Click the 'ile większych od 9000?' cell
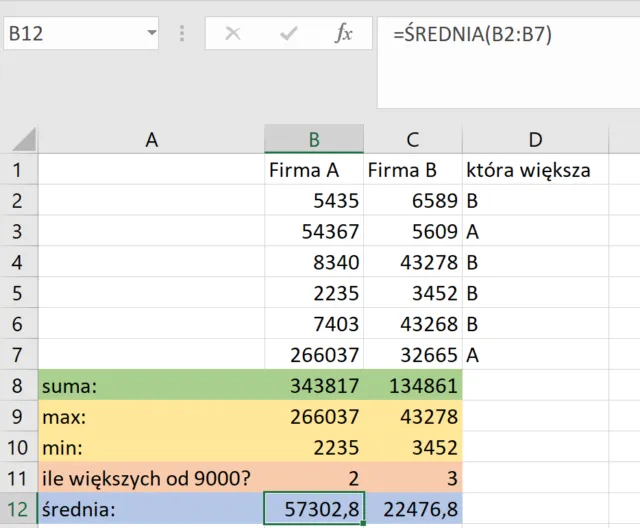This screenshot has width=640, height=528. coord(151,478)
